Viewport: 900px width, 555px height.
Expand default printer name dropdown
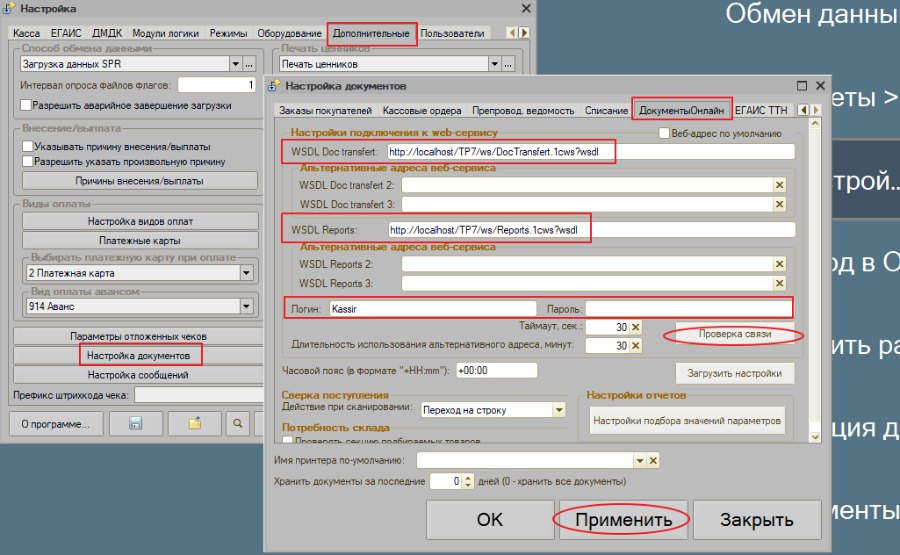640,460
